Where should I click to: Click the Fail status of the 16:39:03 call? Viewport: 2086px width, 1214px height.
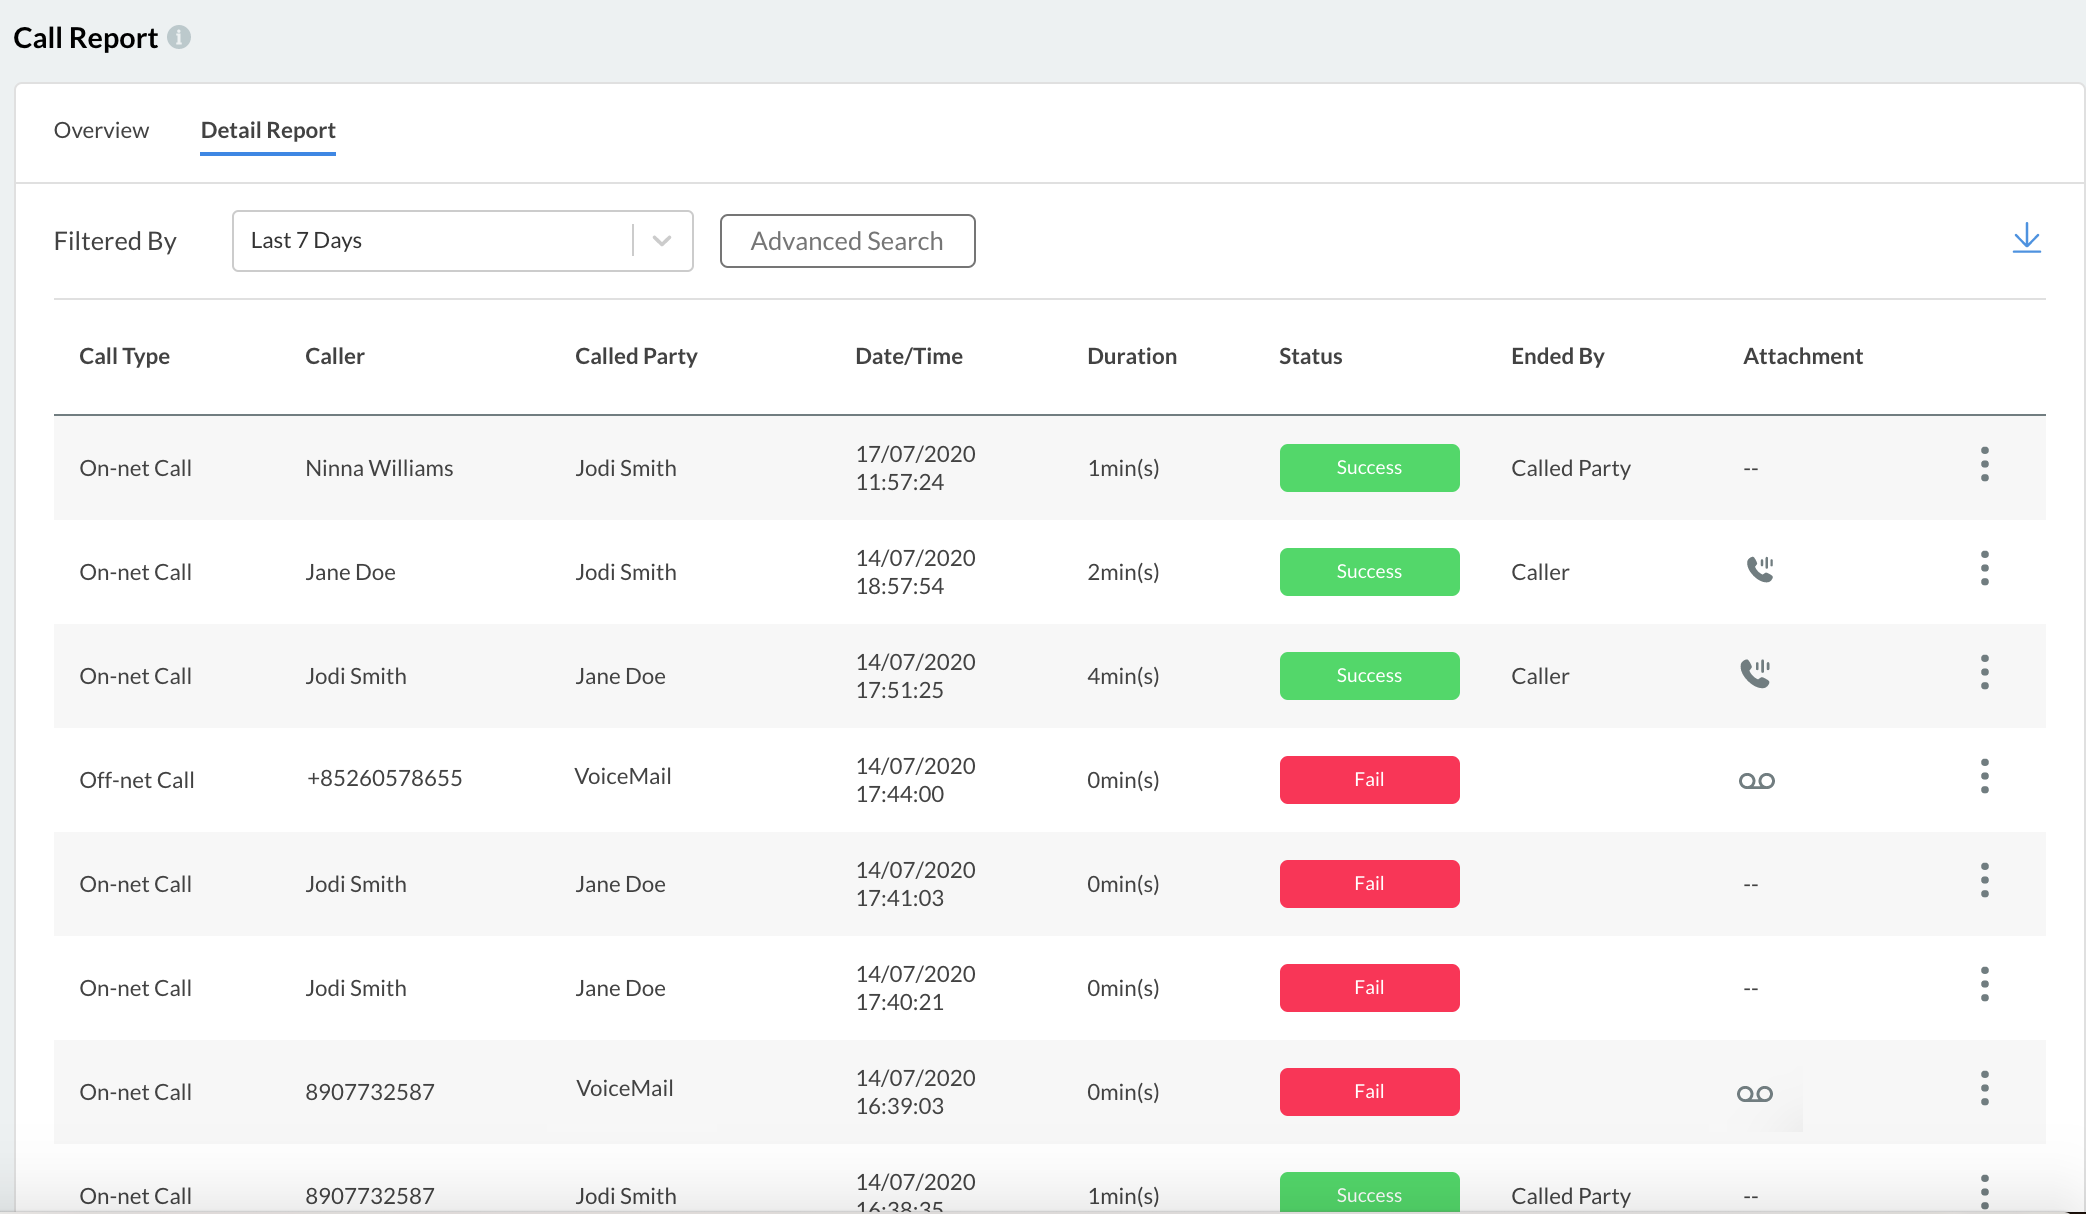[x=1369, y=1092]
